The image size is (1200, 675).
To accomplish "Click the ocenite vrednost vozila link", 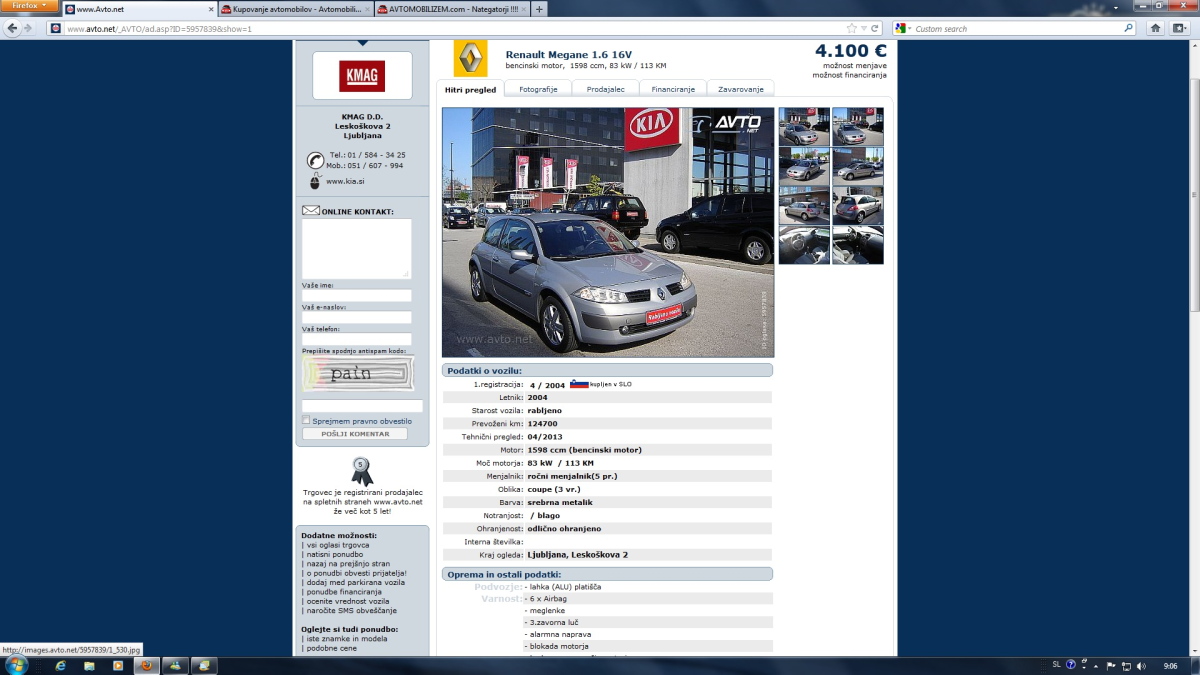I will pyautogui.click(x=348, y=601).
